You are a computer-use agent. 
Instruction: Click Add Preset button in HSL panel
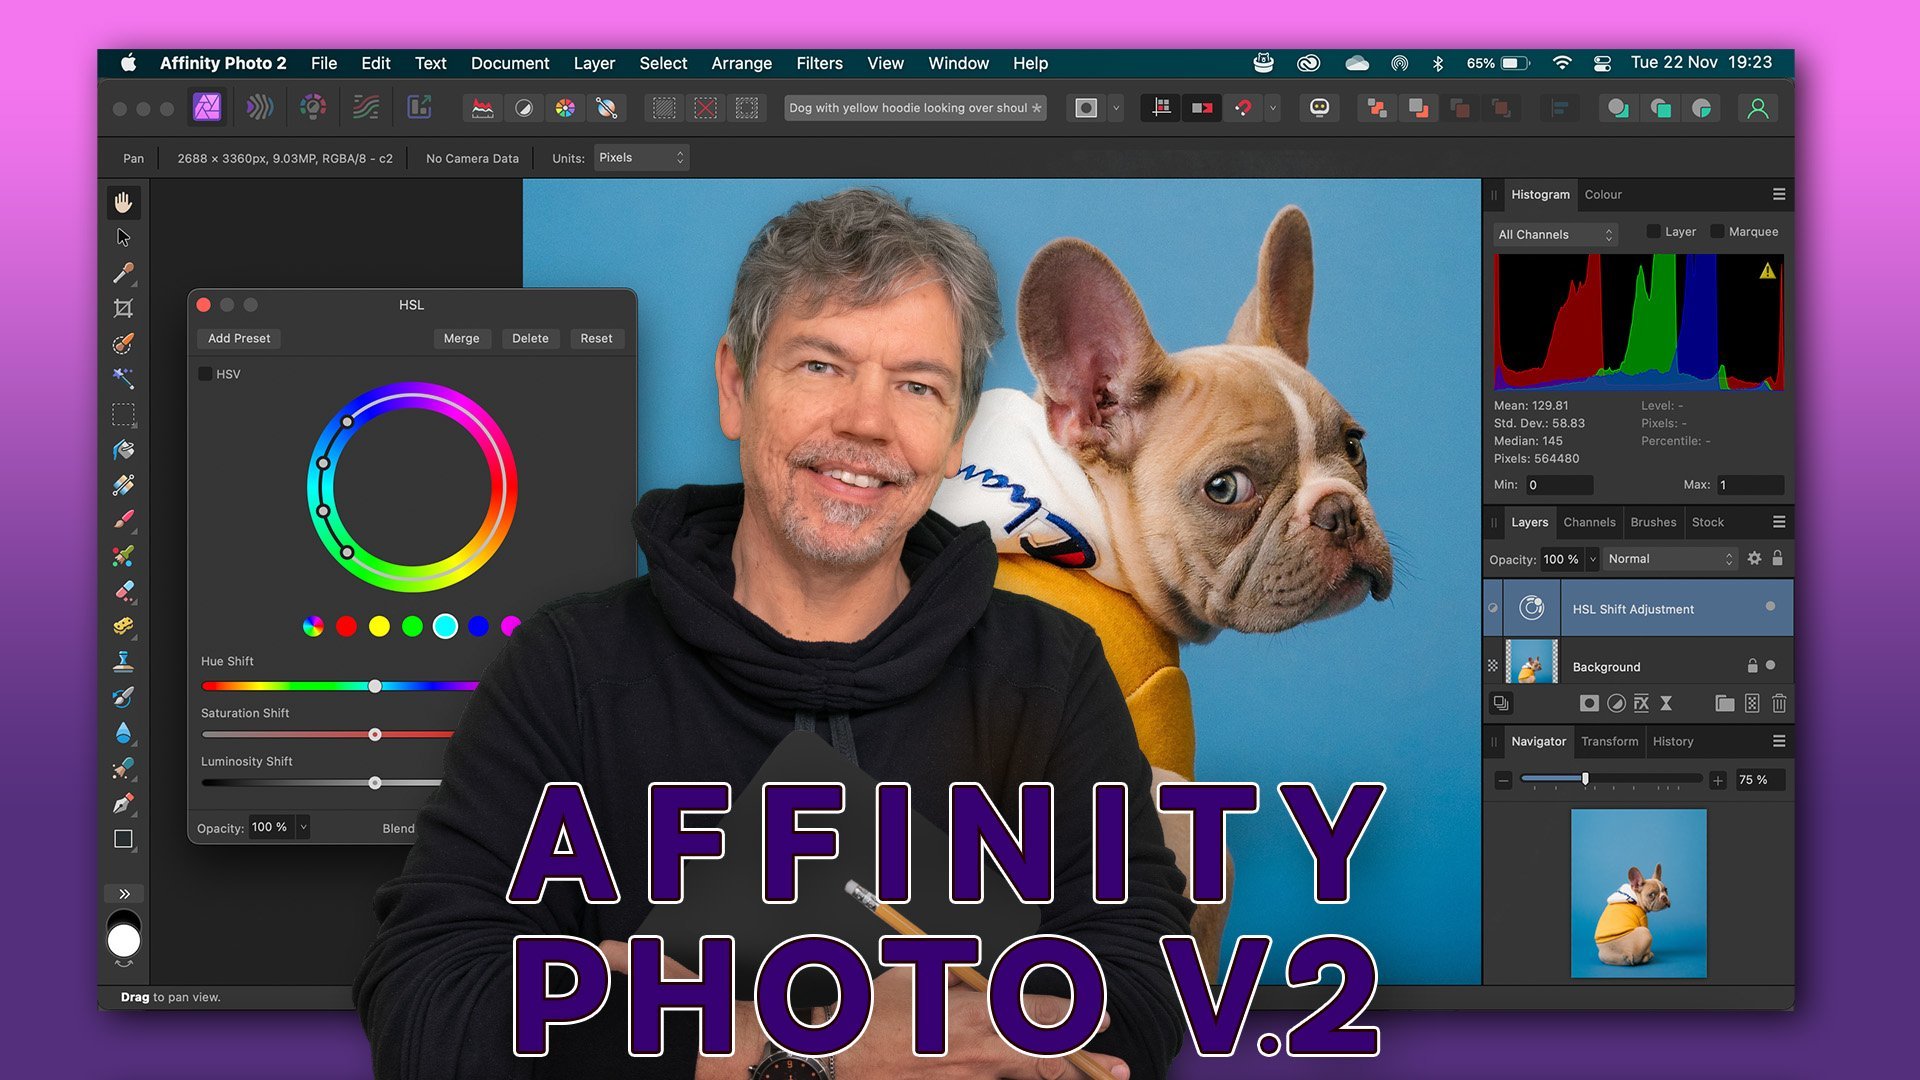click(239, 338)
